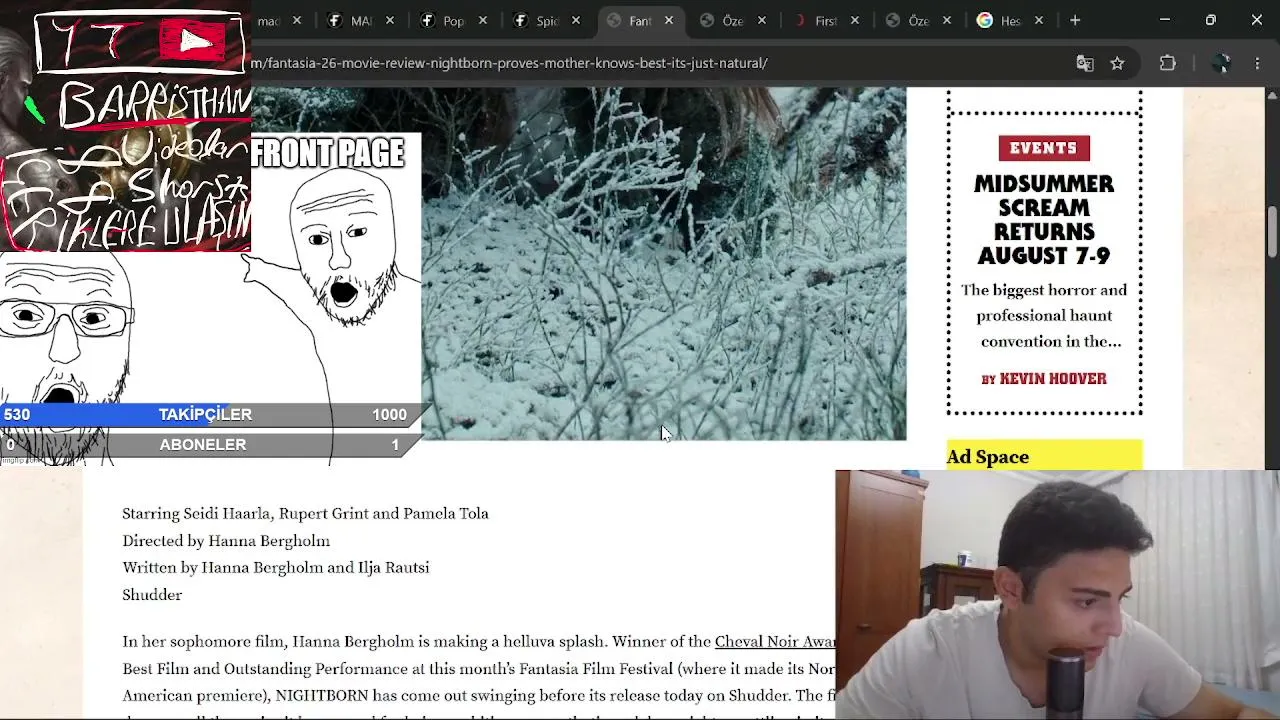
Task: Switch to the Hes Google tab
Action: tap(1010, 20)
